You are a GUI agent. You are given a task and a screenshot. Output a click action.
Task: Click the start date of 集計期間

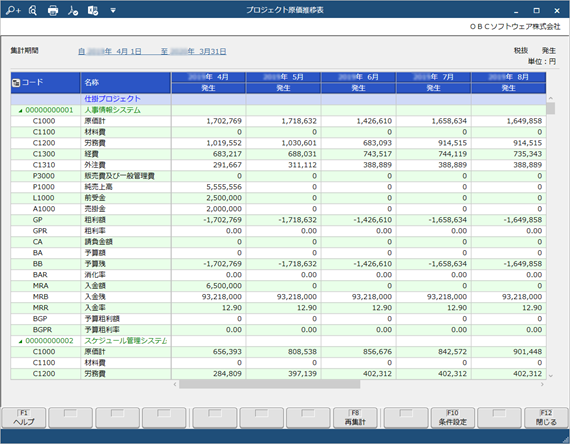(110, 52)
